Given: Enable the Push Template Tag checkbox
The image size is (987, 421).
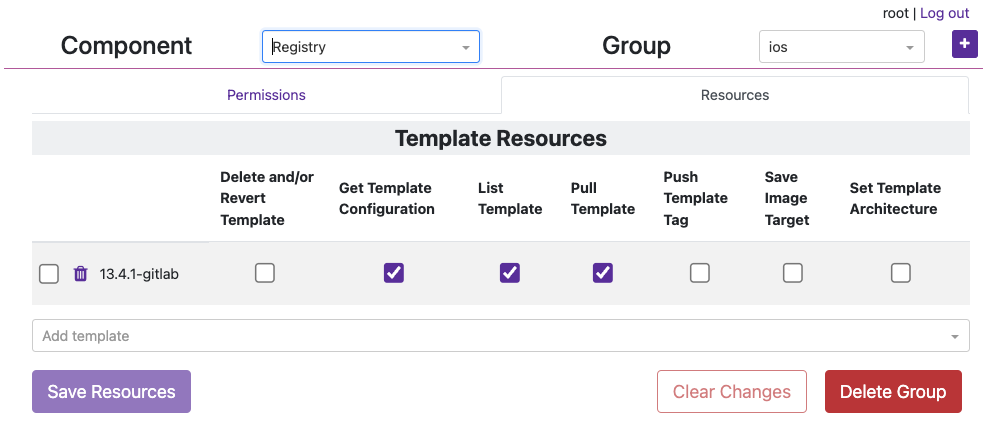Looking at the screenshot, I should coord(700,273).
